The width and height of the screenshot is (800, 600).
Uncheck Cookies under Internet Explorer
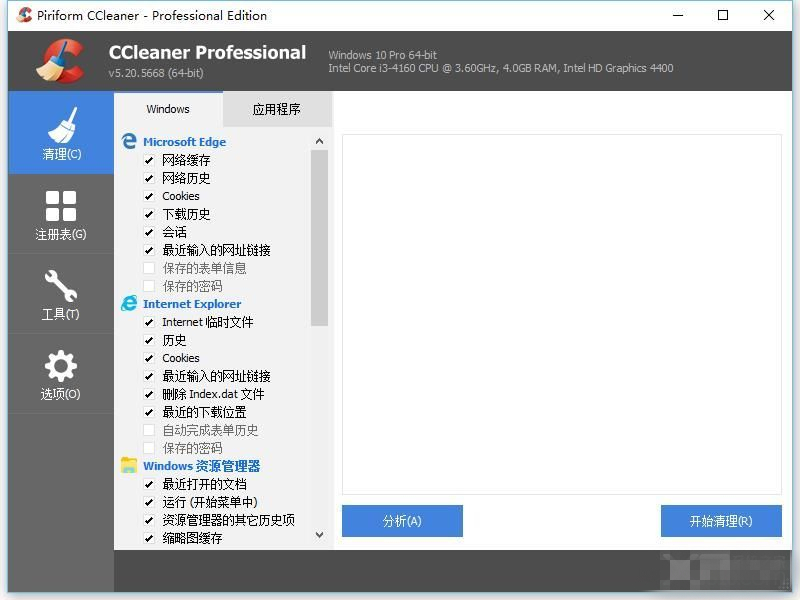tap(149, 358)
